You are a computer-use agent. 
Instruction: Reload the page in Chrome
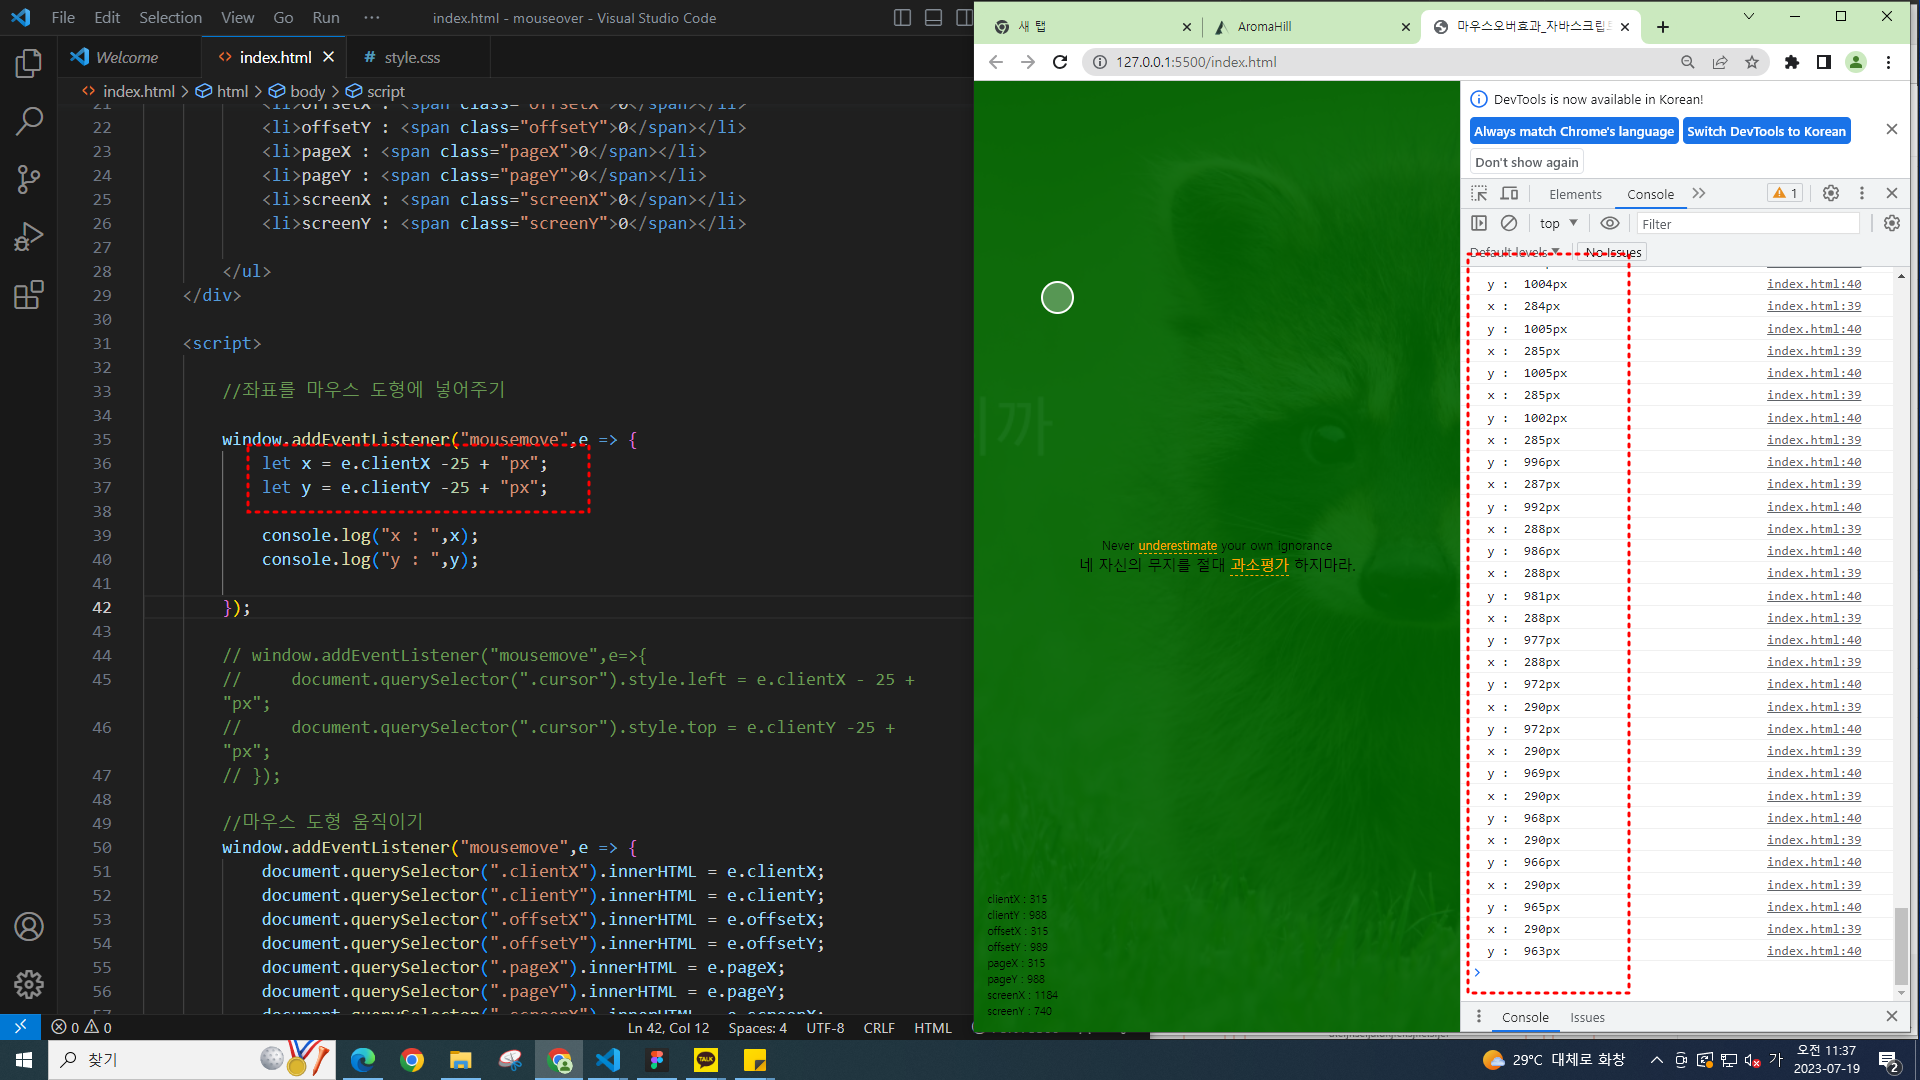pyautogui.click(x=1060, y=62)
